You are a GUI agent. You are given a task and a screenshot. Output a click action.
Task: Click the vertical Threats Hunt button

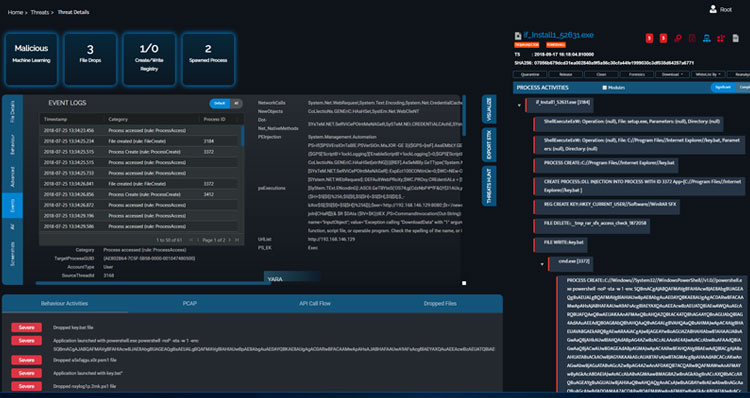click(x=489, y=186)
